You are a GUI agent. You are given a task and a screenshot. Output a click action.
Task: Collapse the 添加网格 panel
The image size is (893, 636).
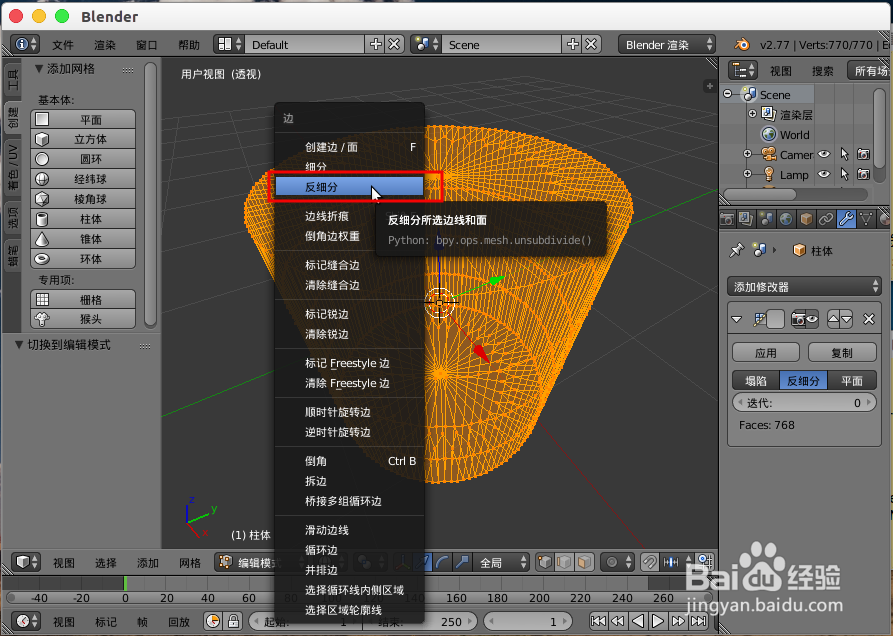(39, 69)
